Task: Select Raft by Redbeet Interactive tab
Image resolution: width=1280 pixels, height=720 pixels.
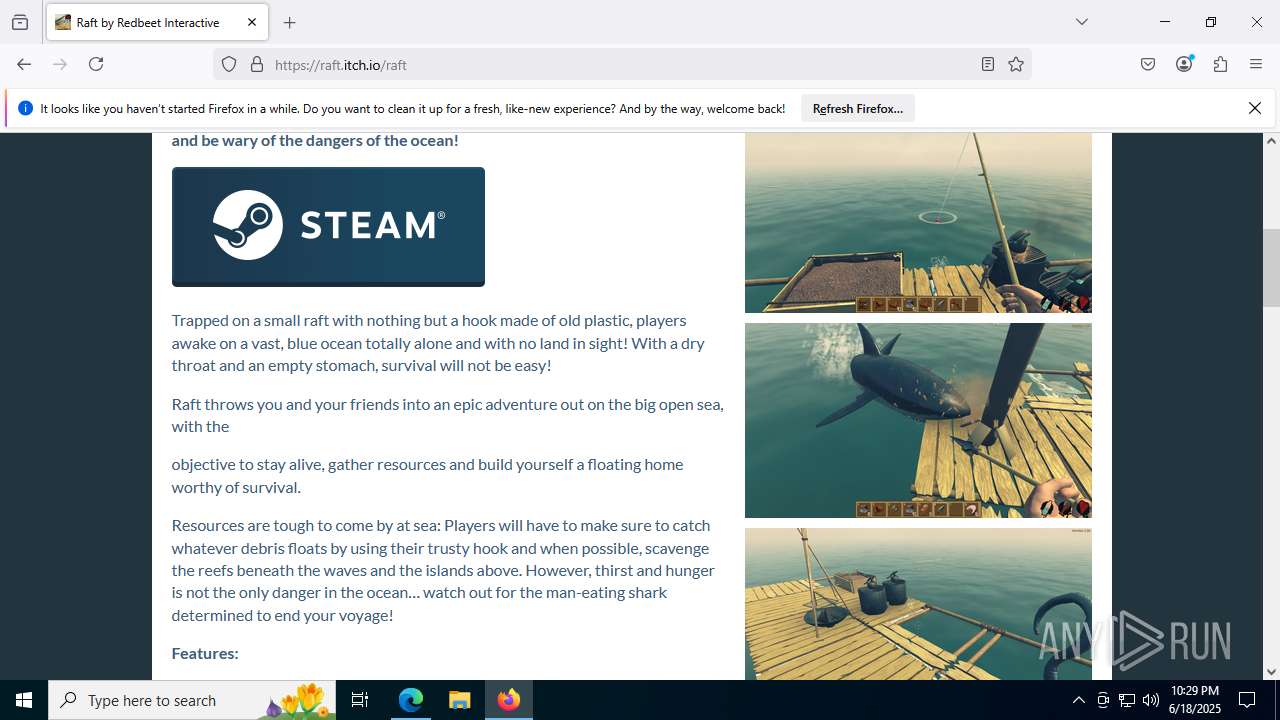Action: [x=157, y=22]
